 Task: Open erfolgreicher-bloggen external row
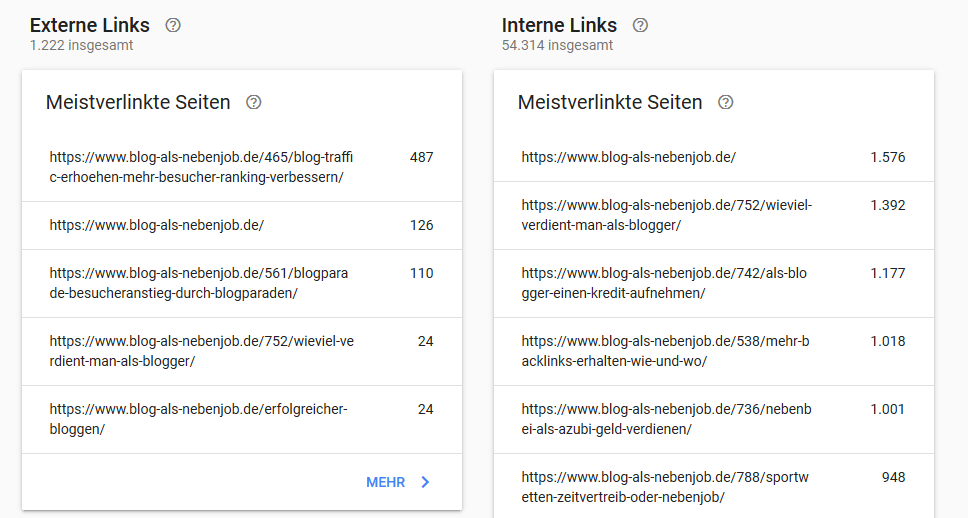(x=242, y=419)
